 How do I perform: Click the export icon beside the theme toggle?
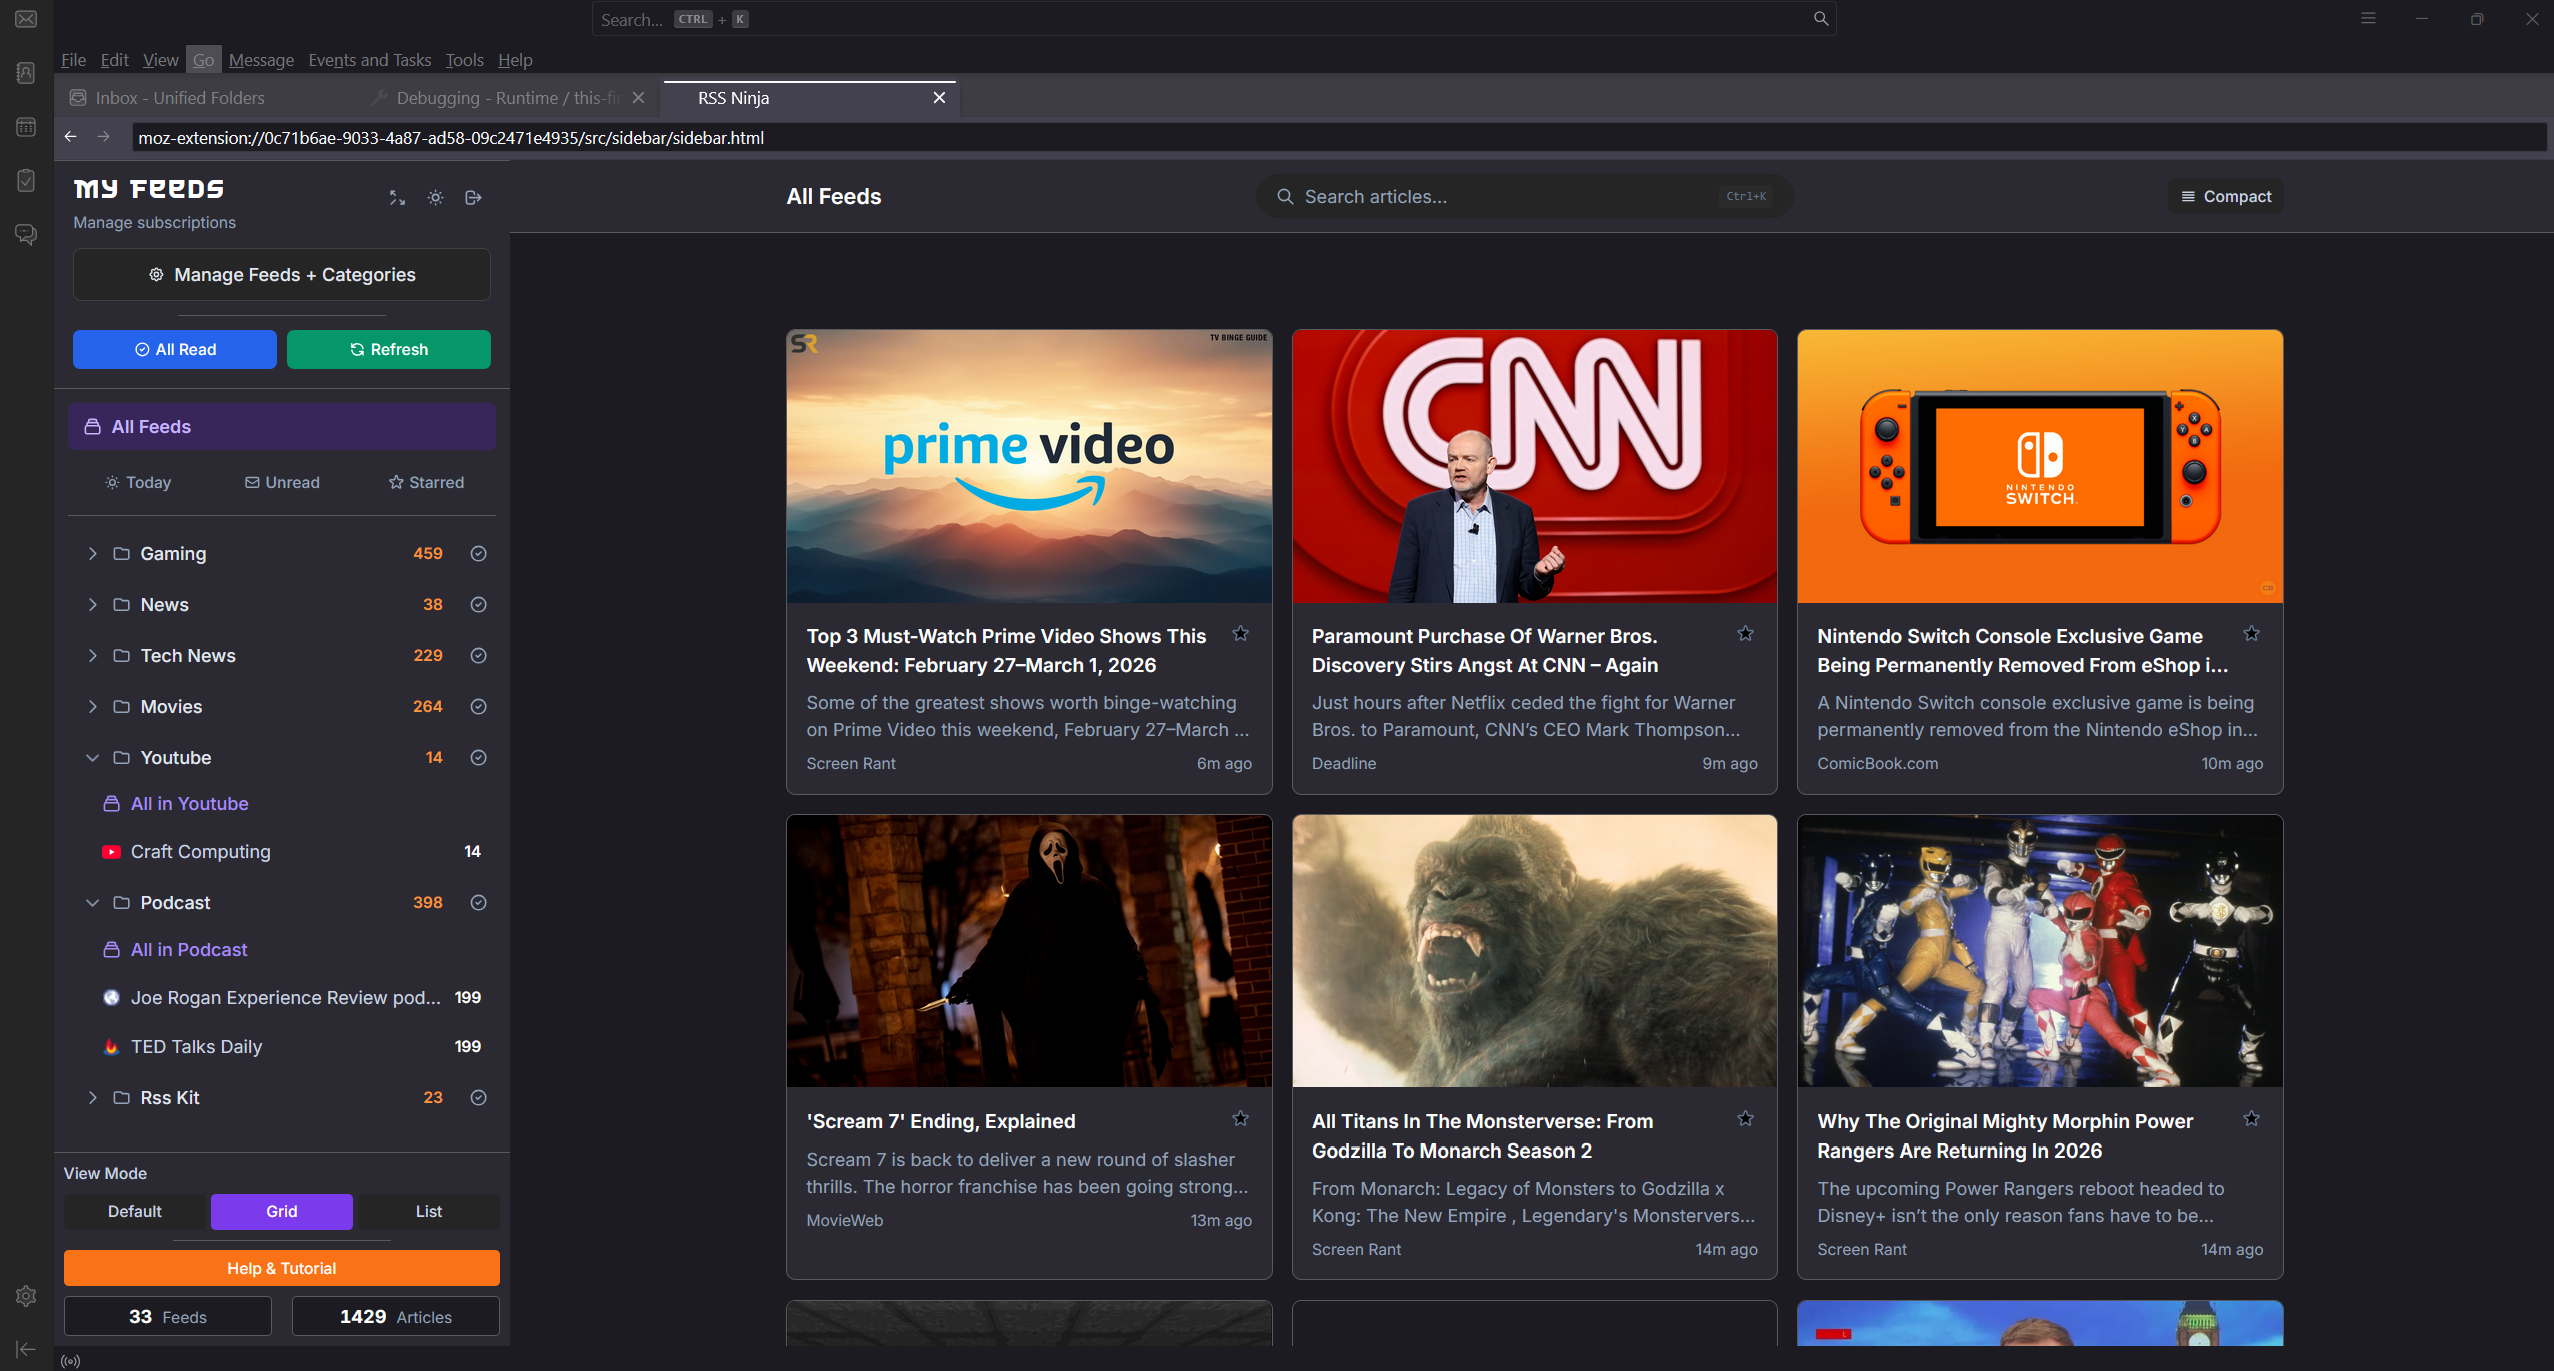(473, 198)
